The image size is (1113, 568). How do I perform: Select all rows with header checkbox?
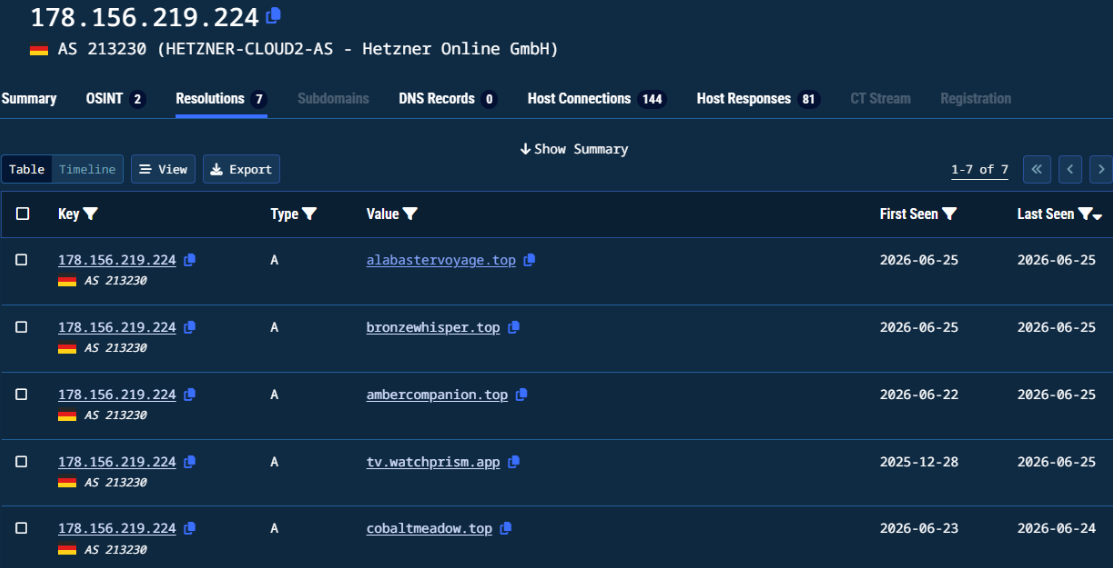pyautogui.click(x=23, y=214)
